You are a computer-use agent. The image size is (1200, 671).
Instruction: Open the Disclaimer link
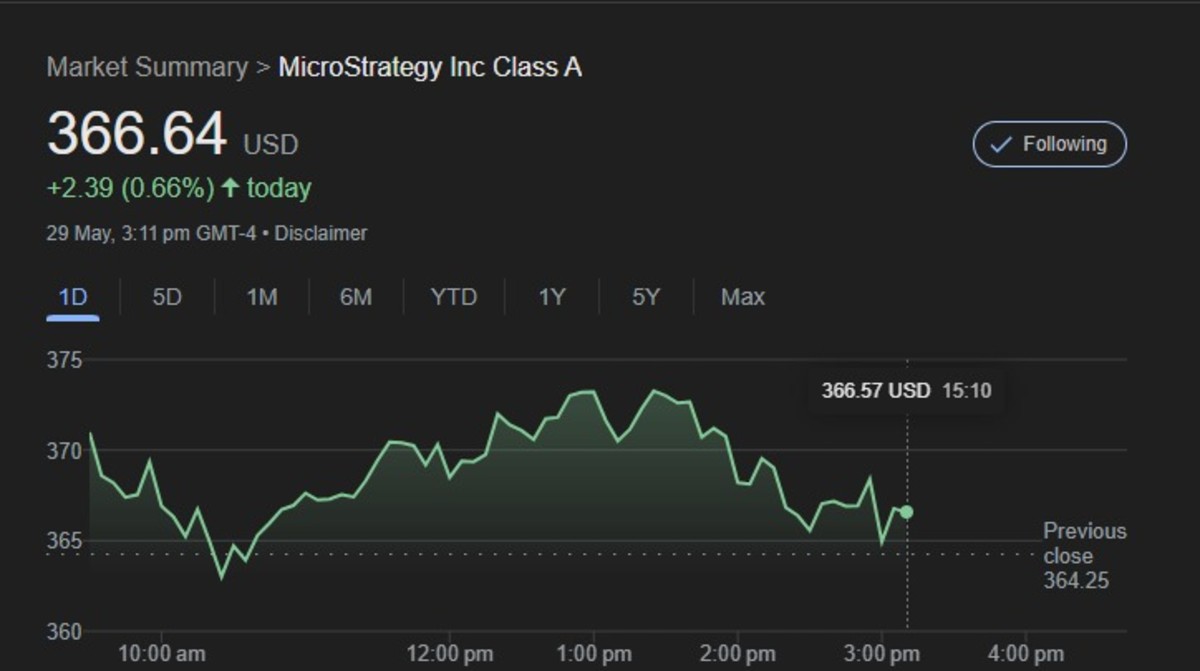pos(325,233)
